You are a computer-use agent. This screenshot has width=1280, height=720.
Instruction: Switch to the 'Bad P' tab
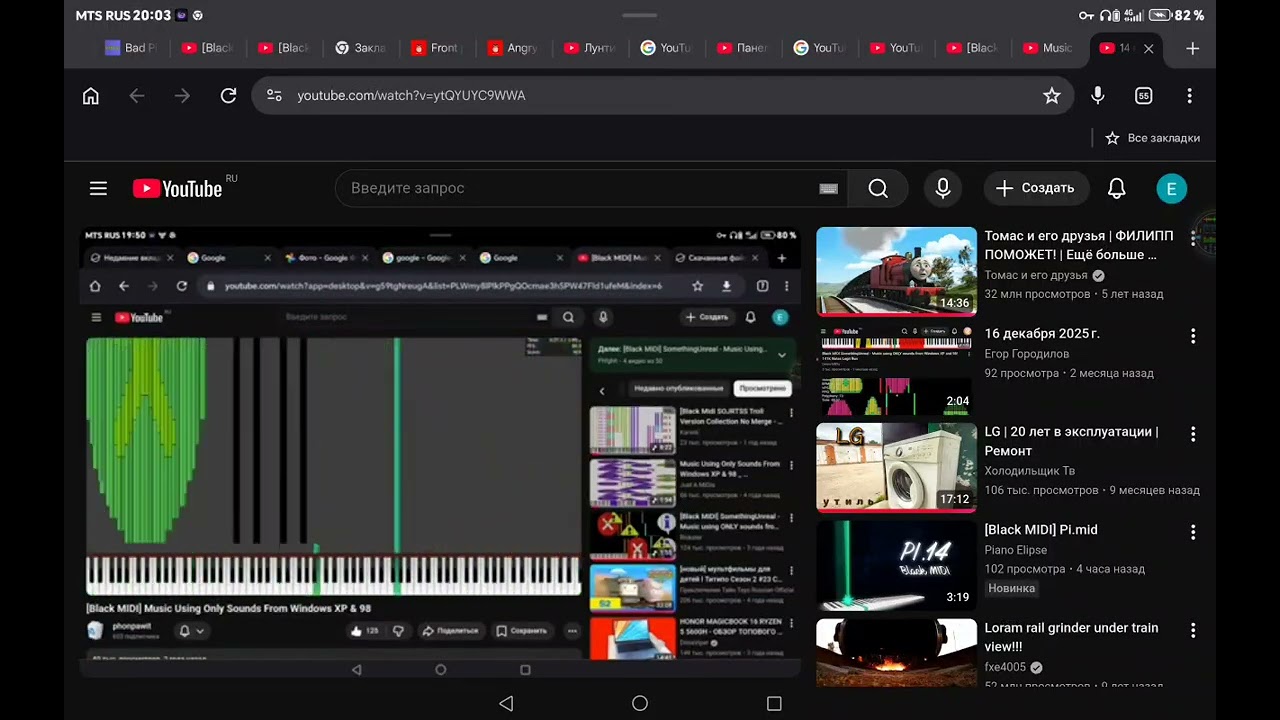click(132, 48)
